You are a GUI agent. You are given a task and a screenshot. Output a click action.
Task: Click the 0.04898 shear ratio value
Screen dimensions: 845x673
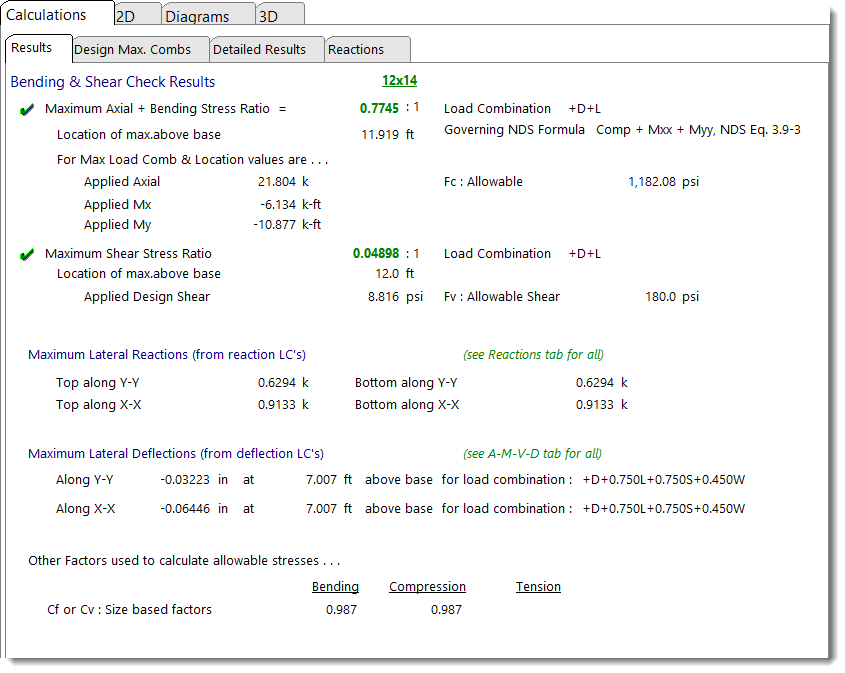pyautogui.click(x=375, y=253)
